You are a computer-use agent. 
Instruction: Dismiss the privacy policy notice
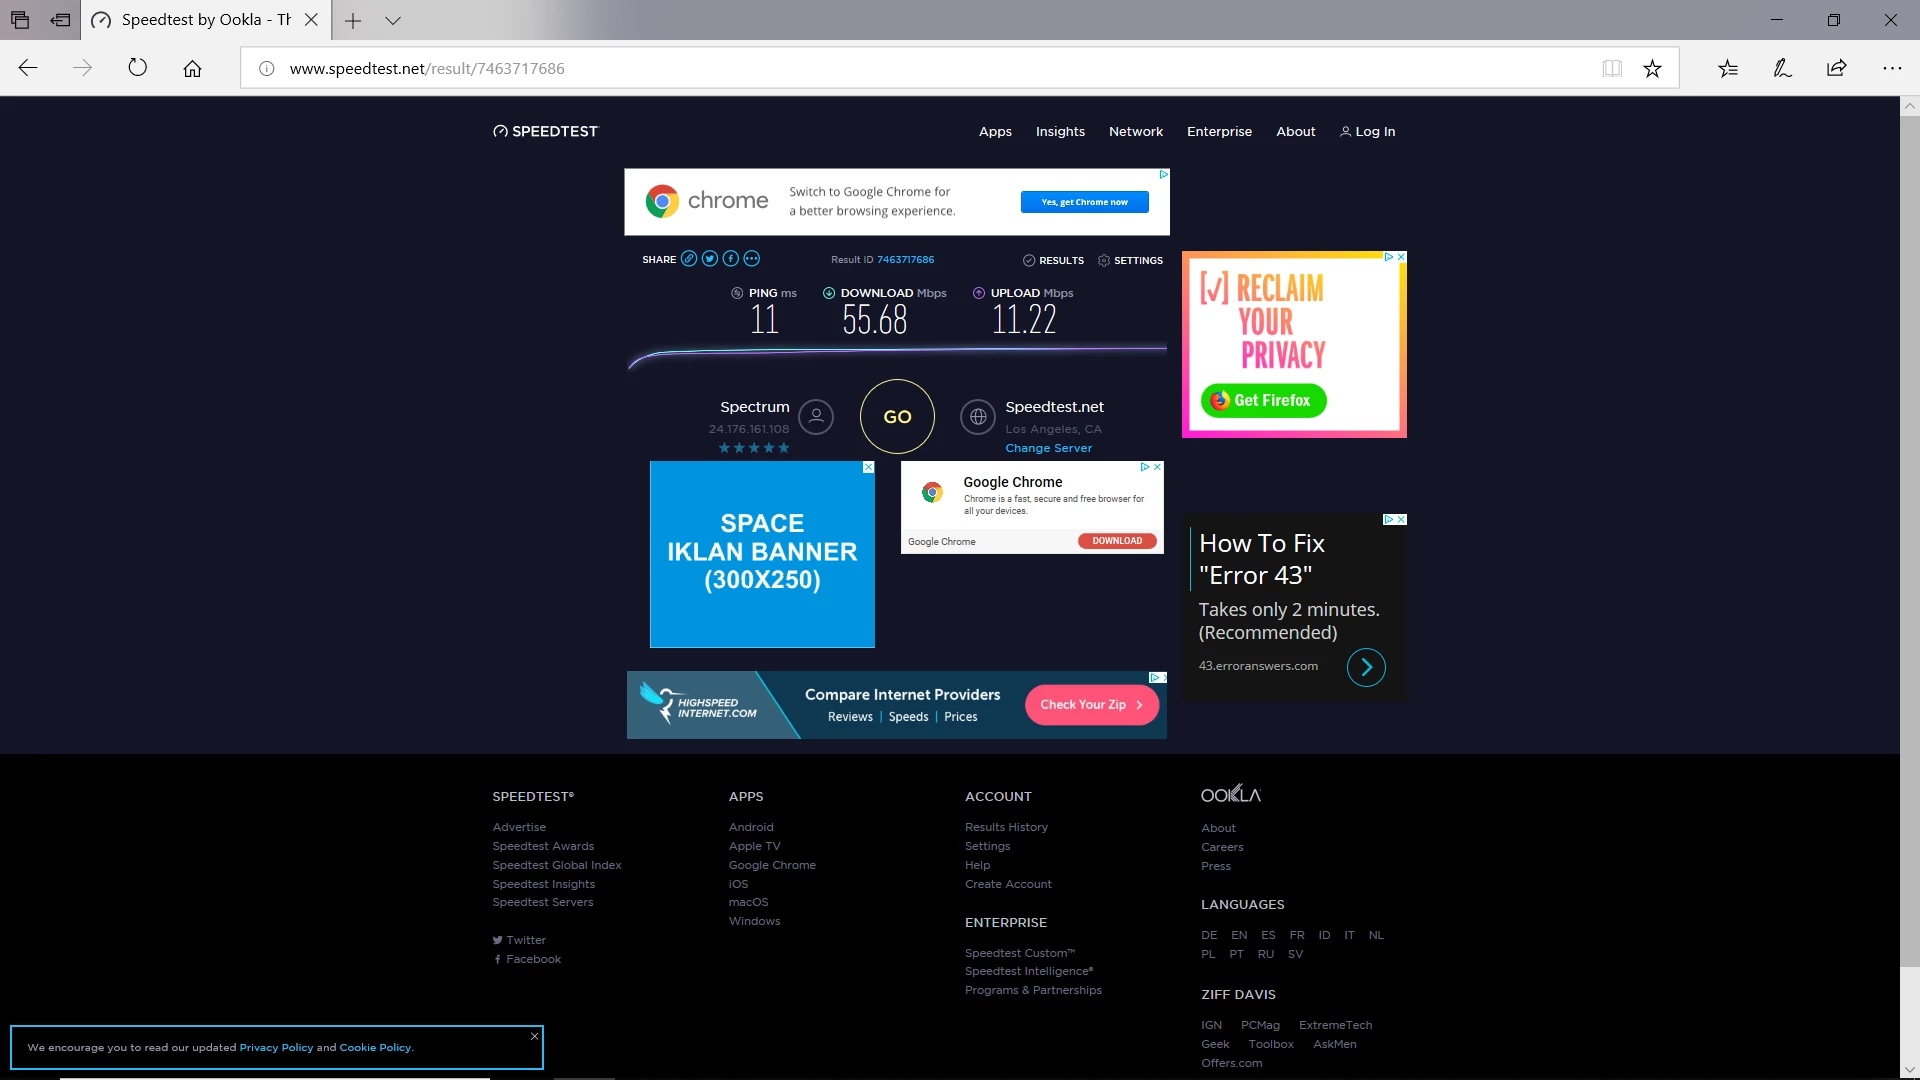pos(535,1036)
